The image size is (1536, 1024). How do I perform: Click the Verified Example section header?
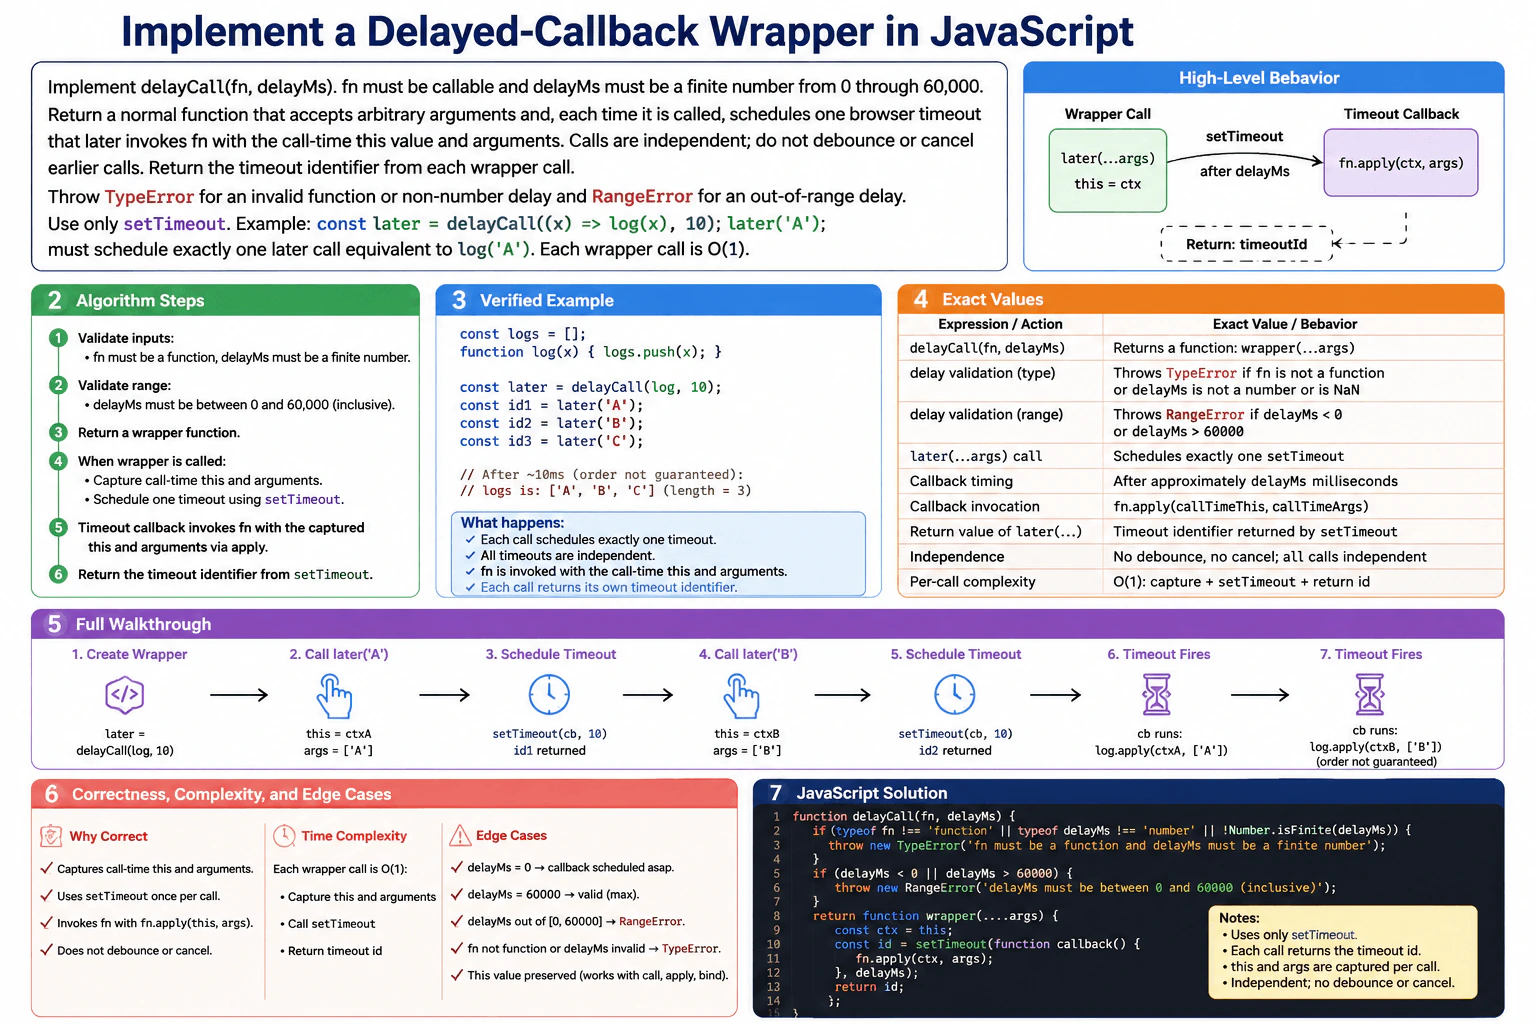click(x=658, y=300)
